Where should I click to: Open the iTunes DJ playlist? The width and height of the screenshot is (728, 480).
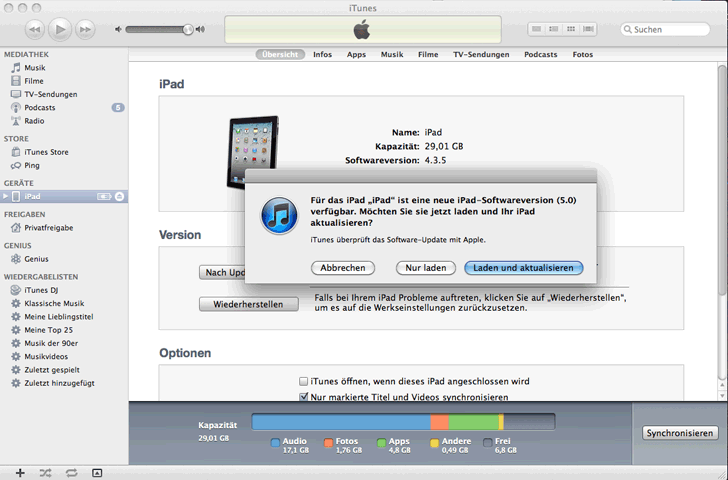point(41,290)
